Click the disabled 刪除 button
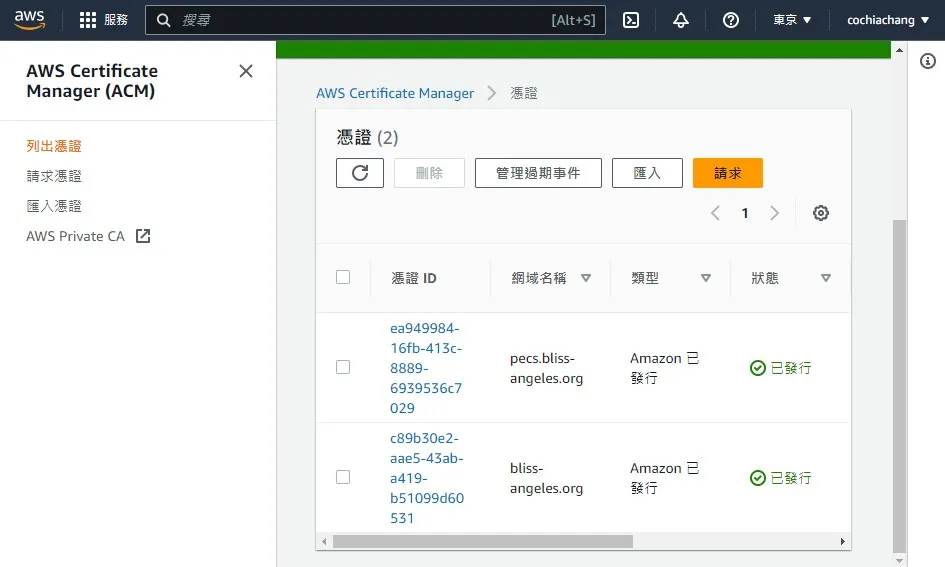 [429, 173]
